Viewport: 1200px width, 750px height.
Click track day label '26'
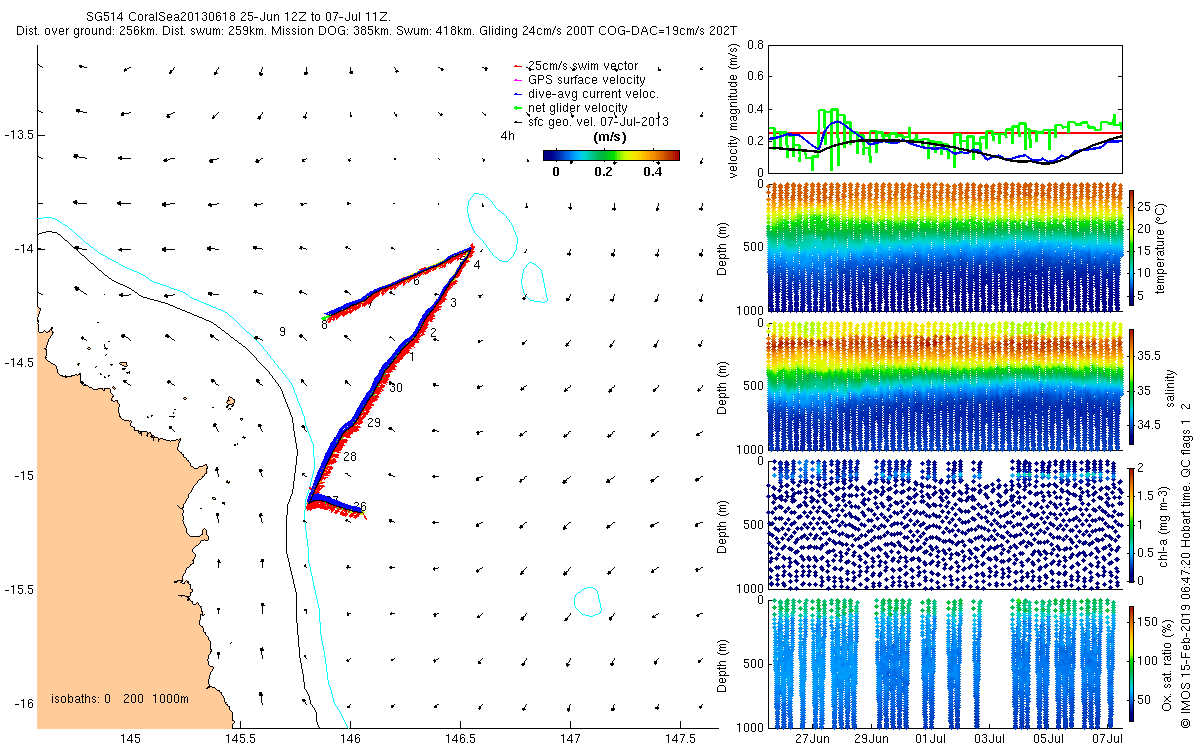pyautogui.click(x=360, y=507)
